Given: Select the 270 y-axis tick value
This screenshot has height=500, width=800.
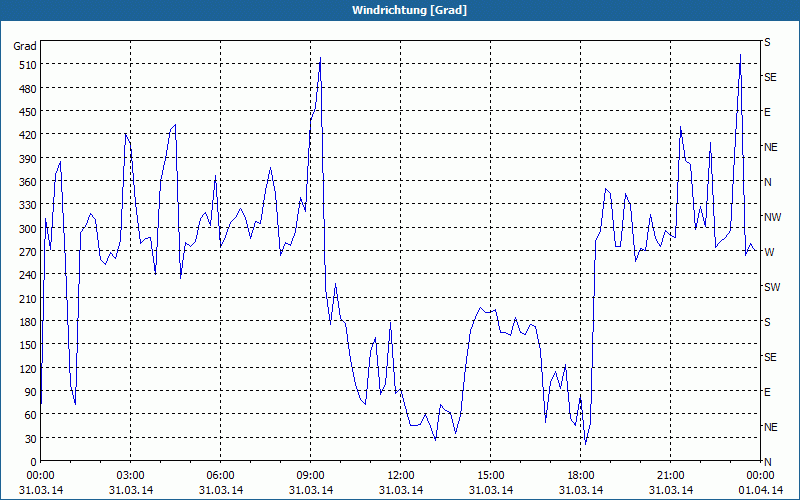Looking at the screenshot, I should coord(28,252).
